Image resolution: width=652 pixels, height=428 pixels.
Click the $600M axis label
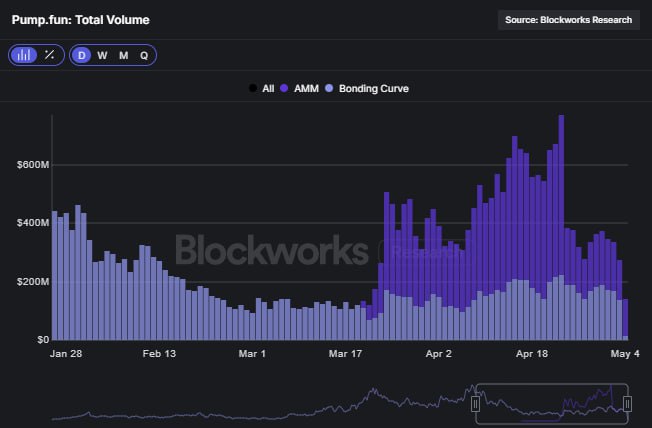(33, 165)
